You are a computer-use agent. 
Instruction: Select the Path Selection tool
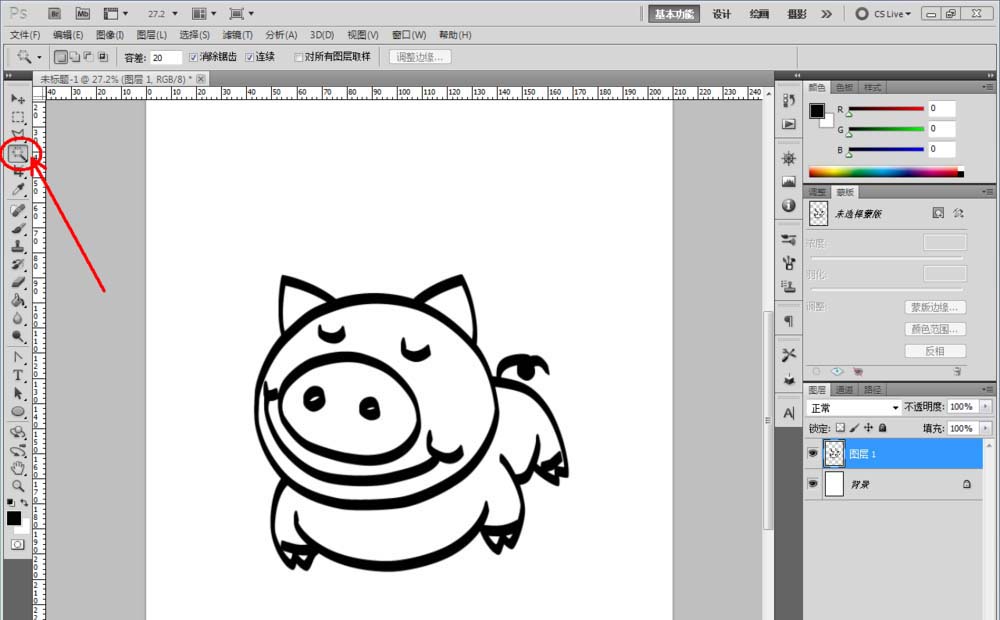click(x=18, y=393)
